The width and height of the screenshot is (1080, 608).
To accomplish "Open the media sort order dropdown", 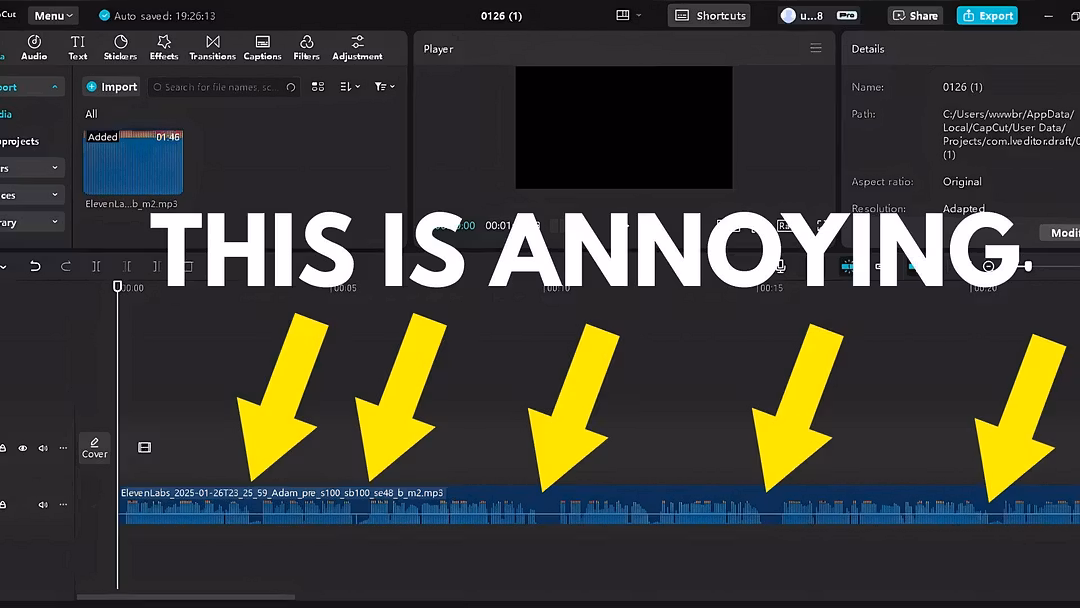I will [x=349, y=87].
